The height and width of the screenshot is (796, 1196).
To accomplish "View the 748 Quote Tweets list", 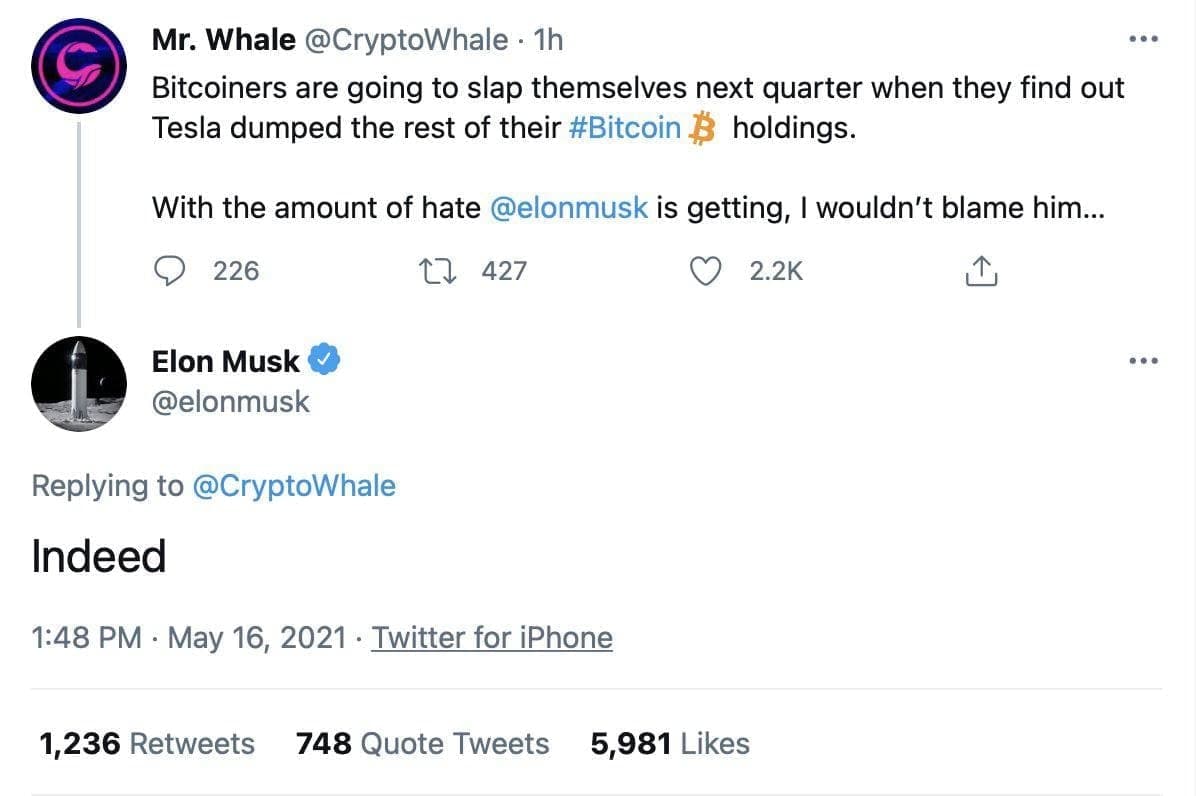I will (422, 743).
